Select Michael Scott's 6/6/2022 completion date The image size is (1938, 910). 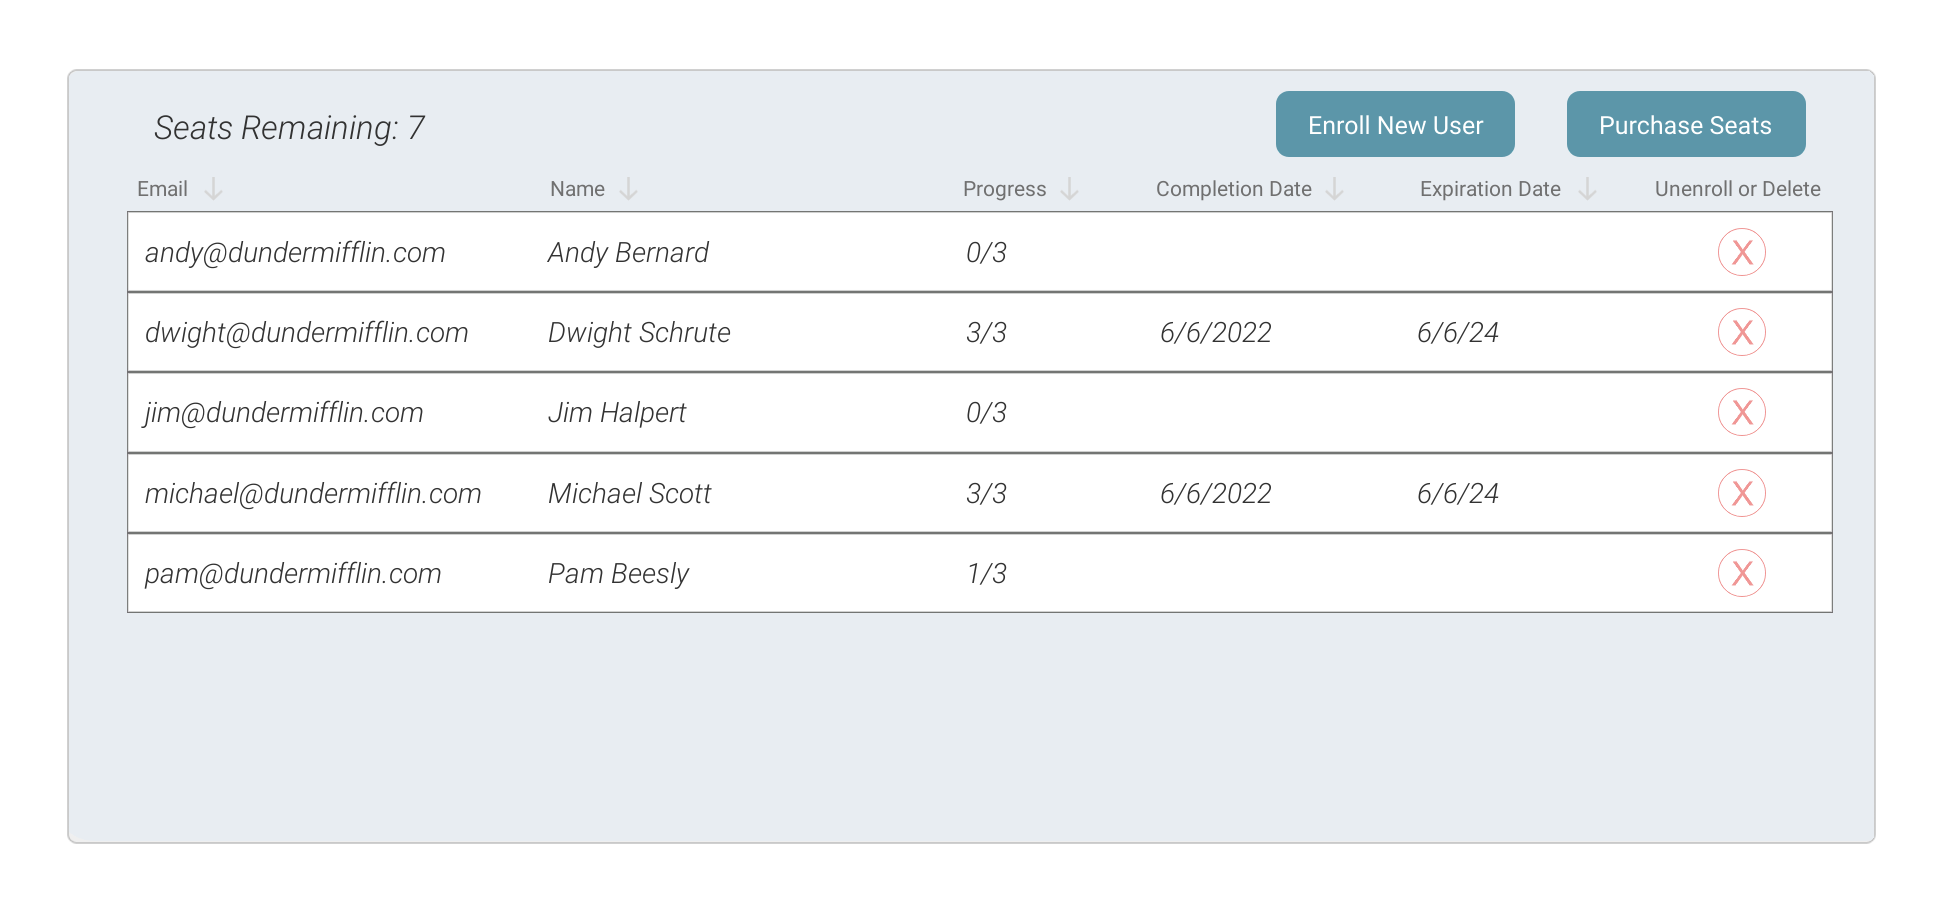[x=1215, y=494]
